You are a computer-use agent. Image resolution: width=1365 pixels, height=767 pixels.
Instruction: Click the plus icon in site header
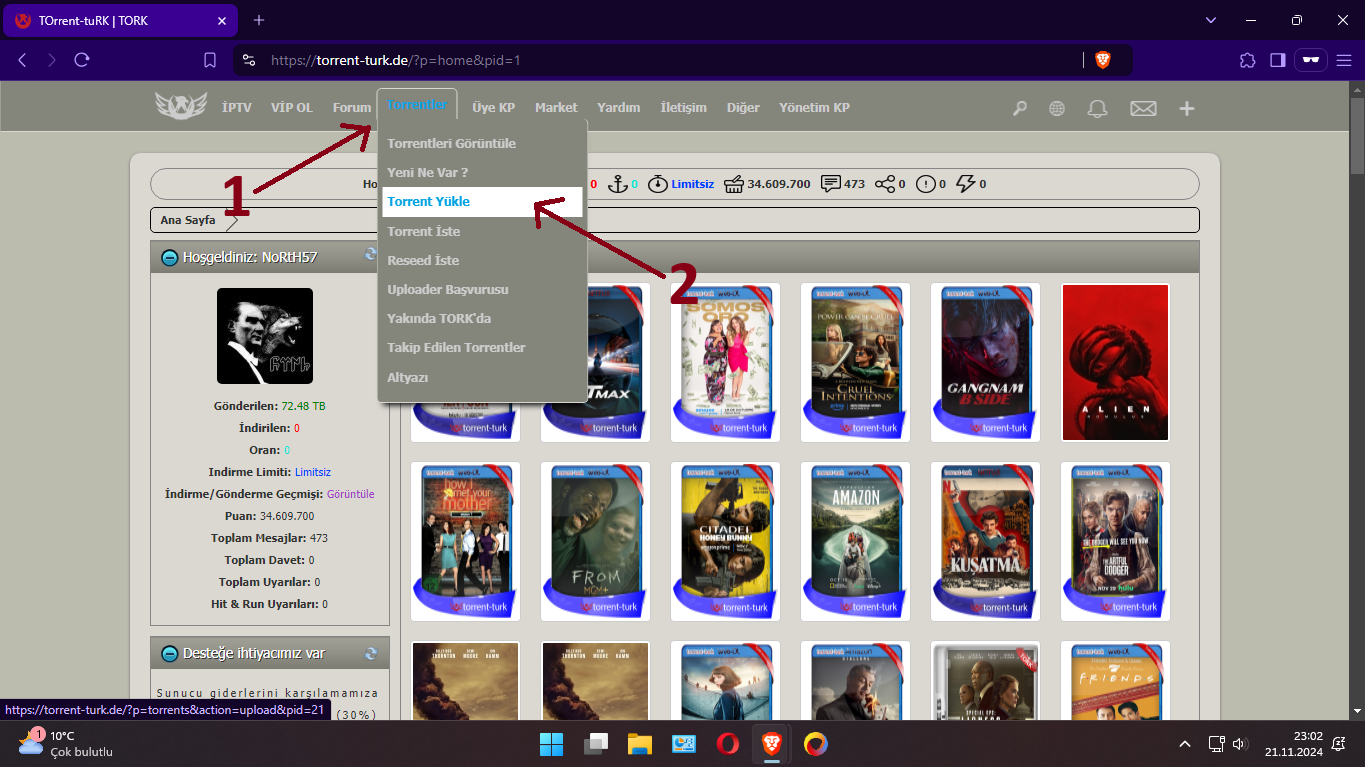pyautogui.click(x=1187, y=108)
